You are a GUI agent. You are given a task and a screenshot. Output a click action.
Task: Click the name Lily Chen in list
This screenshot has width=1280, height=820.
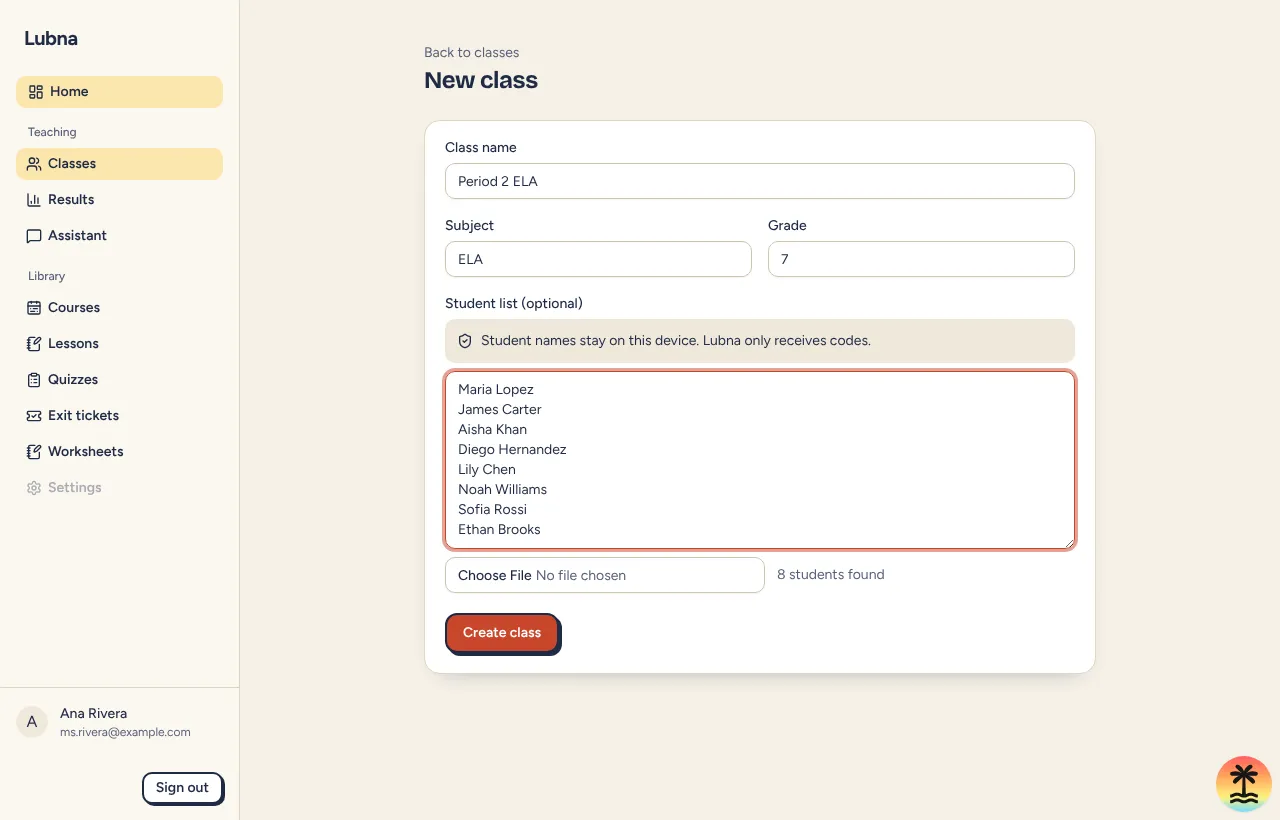[487, 470]
